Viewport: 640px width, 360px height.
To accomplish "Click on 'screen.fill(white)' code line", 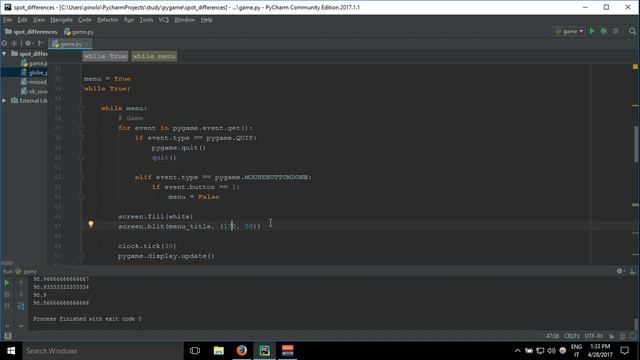I will pyautogui.click(x=155, y=216).
